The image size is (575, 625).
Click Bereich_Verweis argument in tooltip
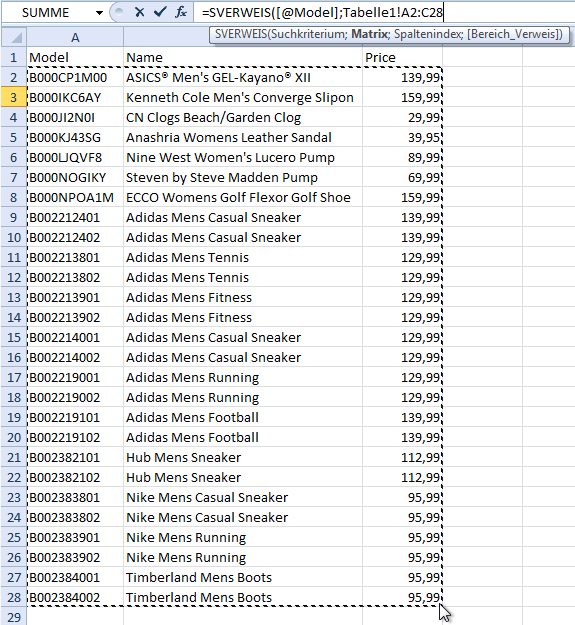(512, 34)
